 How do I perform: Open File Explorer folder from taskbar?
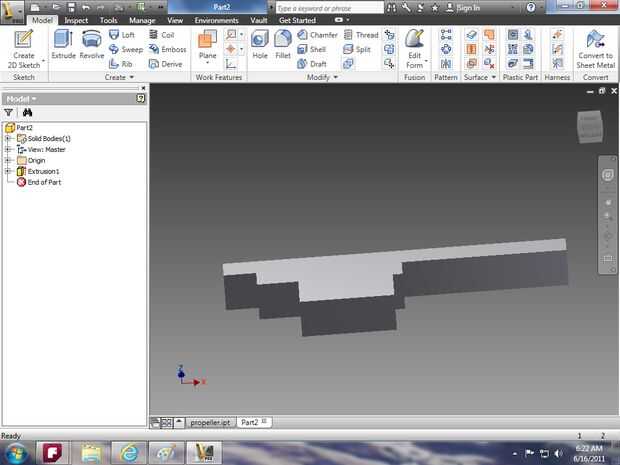pos(91,453)
